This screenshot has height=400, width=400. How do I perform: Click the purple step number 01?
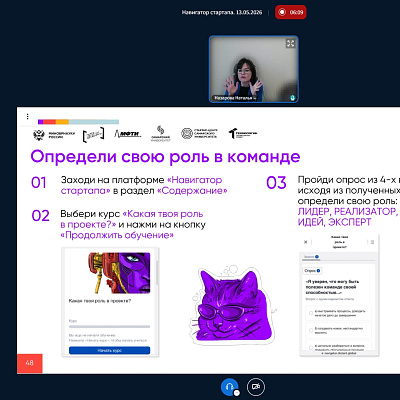[39, 183]
